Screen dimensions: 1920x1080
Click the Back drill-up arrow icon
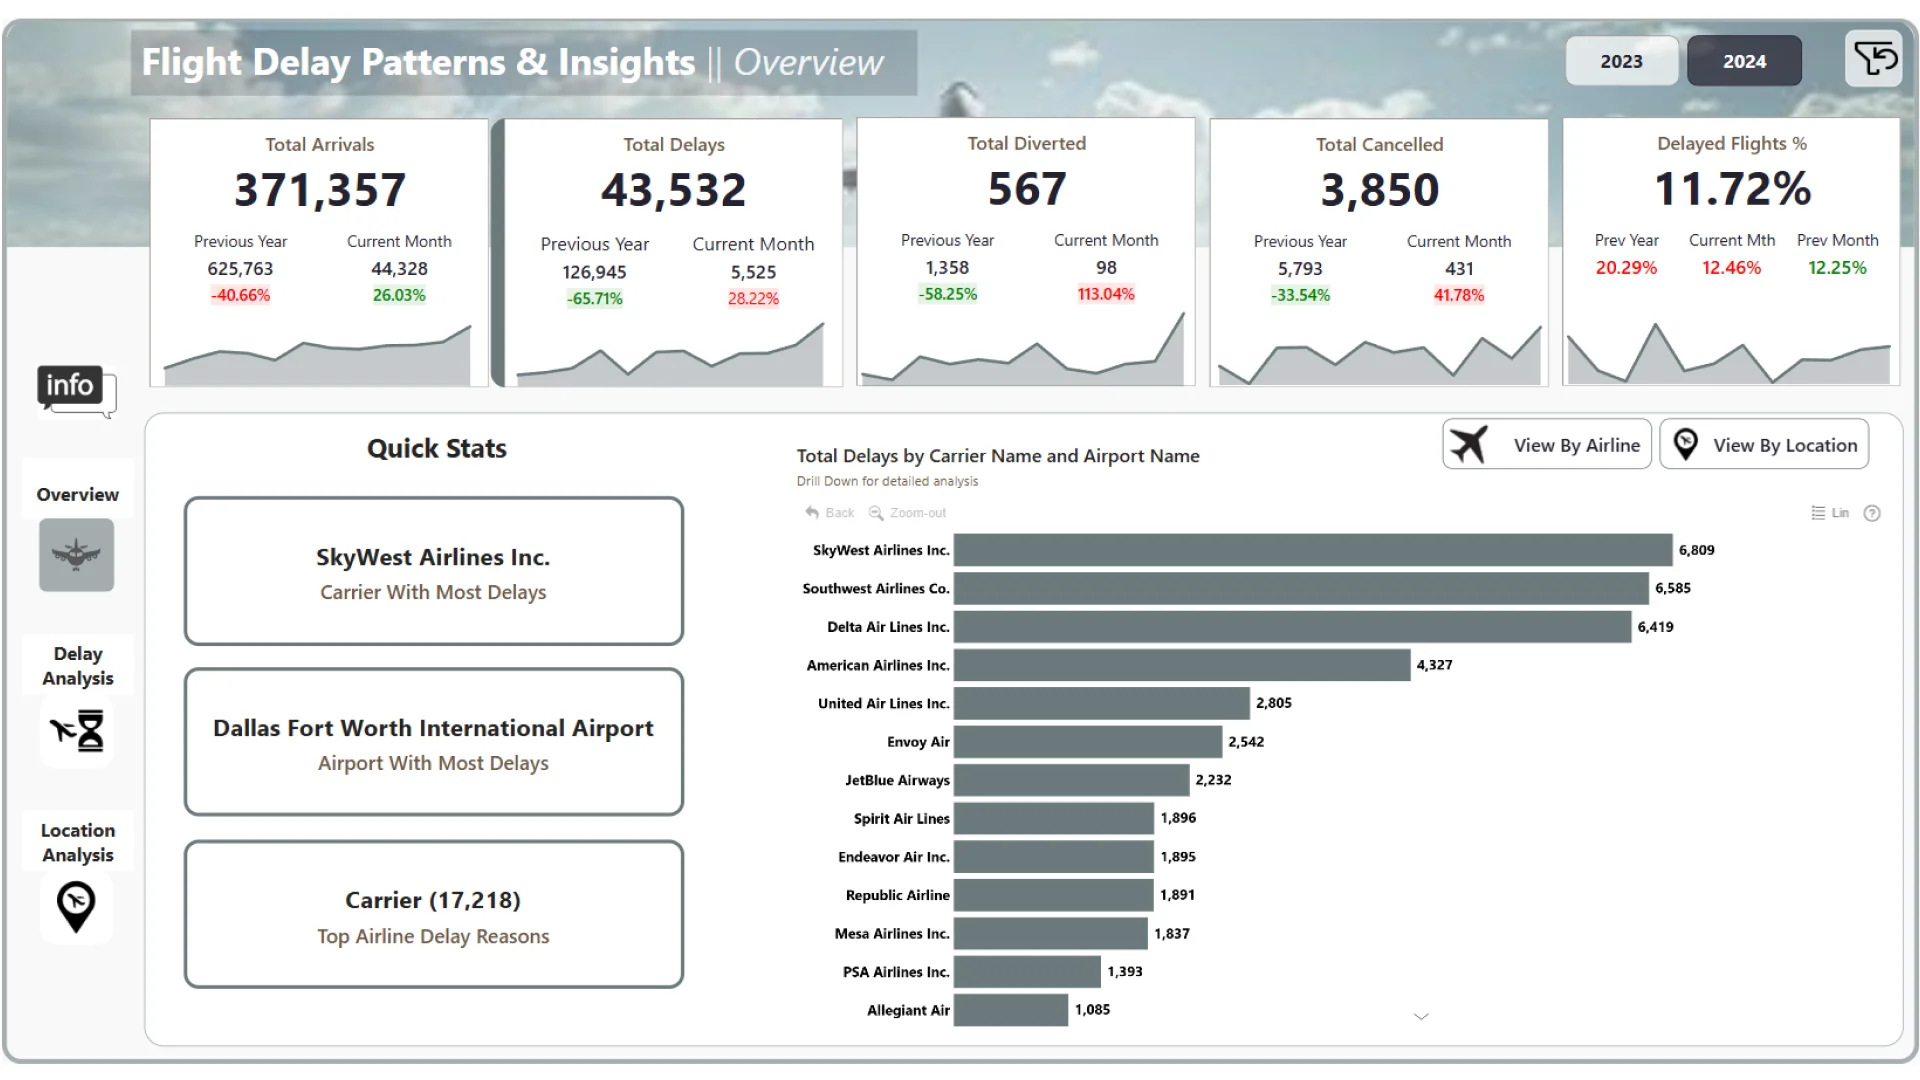[812, 513]
